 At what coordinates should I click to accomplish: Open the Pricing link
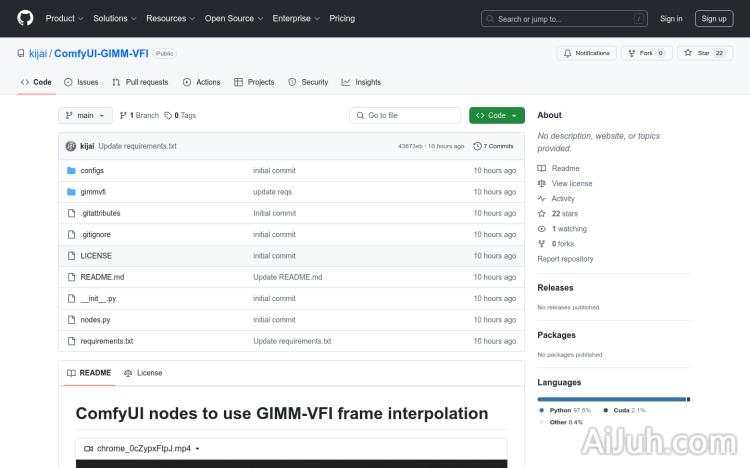coord(342,18)
